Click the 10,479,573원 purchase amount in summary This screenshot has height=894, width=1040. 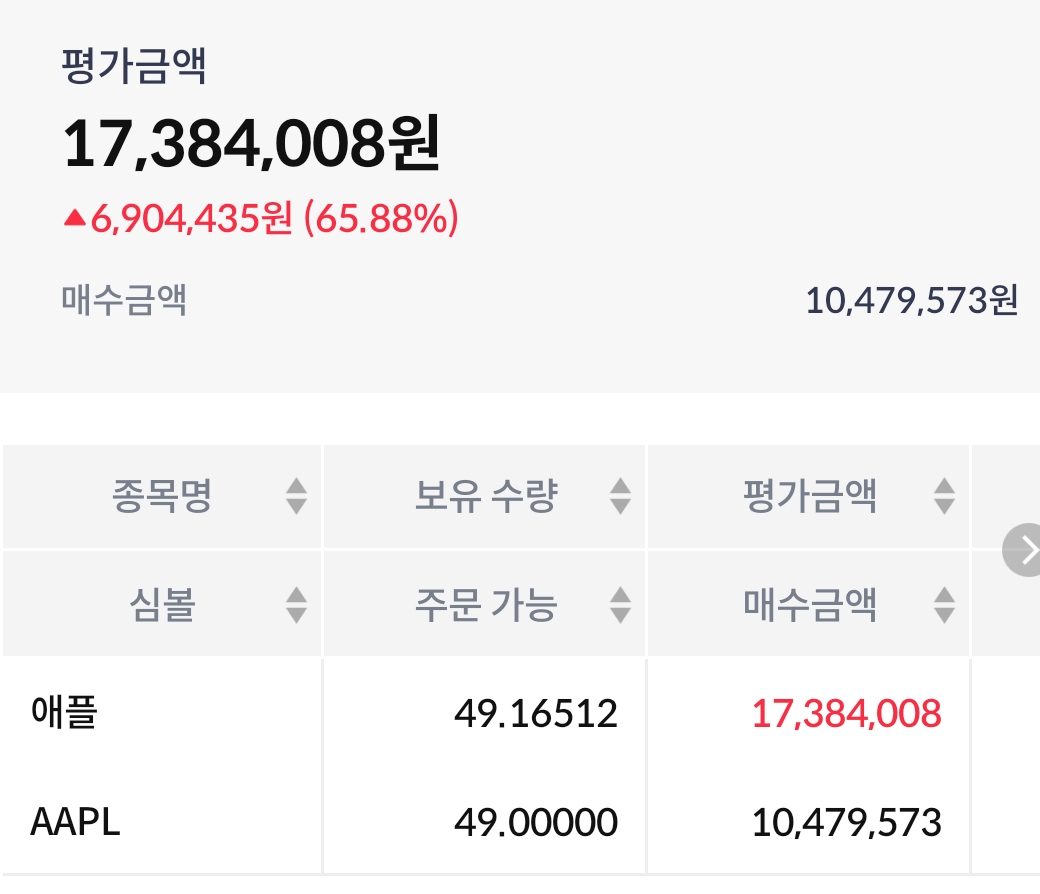(x=911, y=300)
